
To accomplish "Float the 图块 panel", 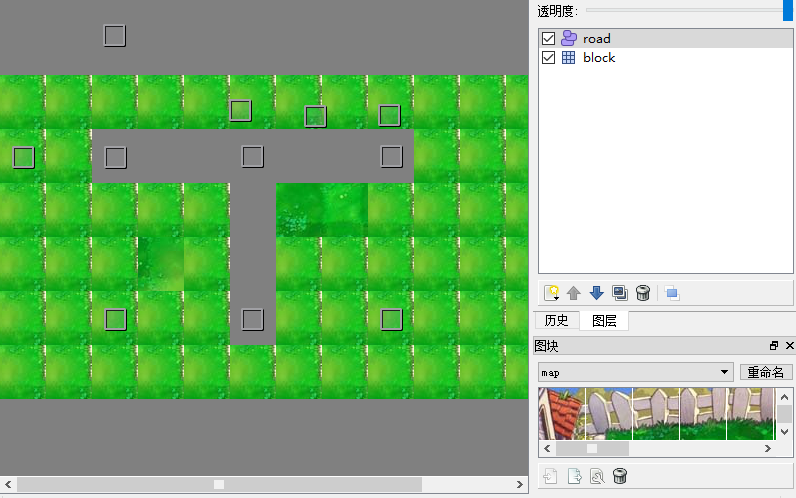I will pyautogui.click(x=774, y=346).
